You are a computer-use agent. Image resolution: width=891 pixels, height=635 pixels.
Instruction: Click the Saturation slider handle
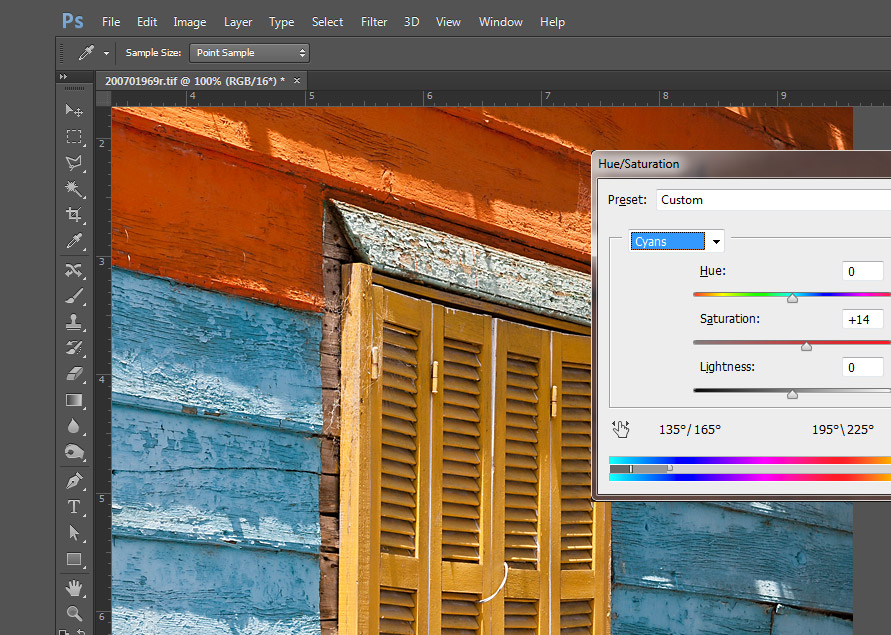click(x=806, y=346)
